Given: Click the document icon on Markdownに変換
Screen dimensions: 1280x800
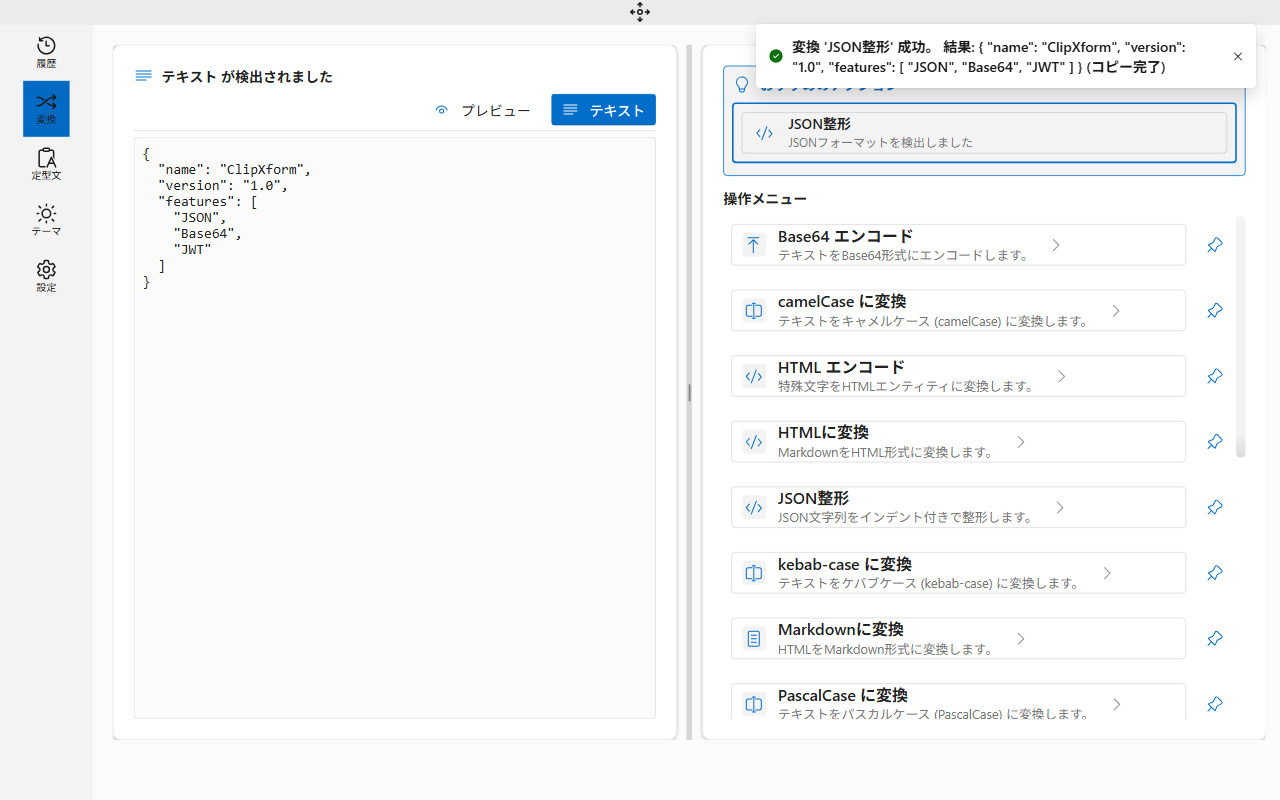Looking at the screenshot, I should coord(753,638).
